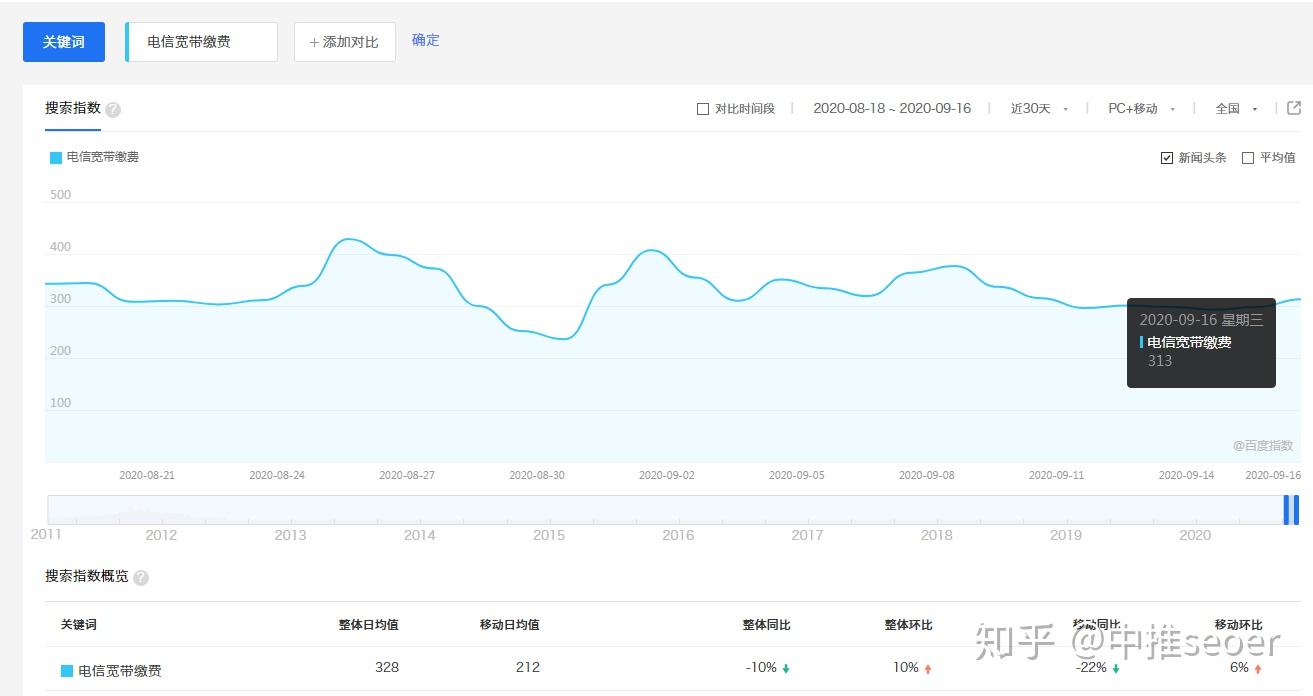The image size is (1313, 696).
Task: Click the help icon beside 搜索指数
Action: [x=113, y=110]
